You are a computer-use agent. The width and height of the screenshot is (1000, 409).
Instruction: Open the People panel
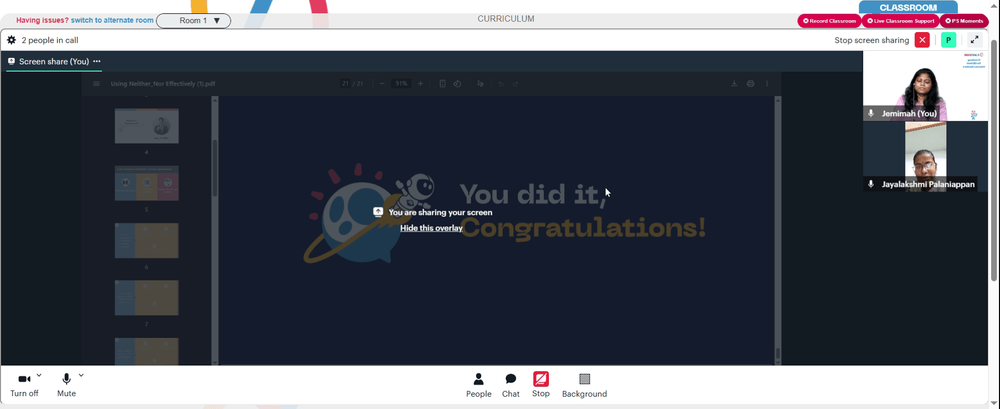[x=478, y=385]
